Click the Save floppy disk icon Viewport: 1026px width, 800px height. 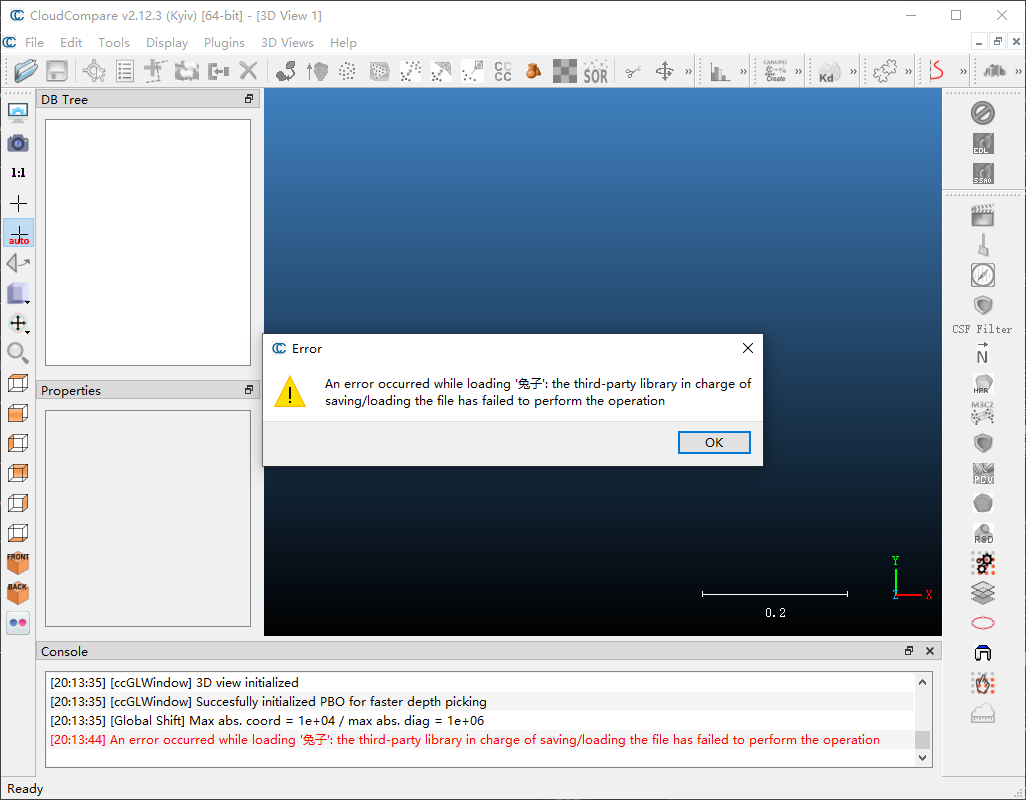pos(57,71)
